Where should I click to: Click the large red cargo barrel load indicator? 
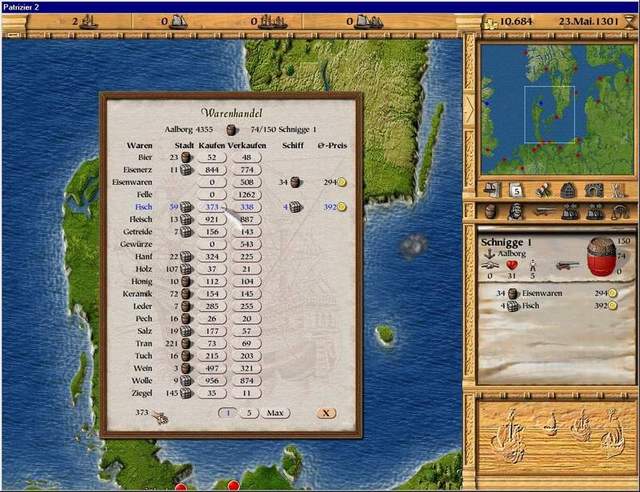[601, 257]
